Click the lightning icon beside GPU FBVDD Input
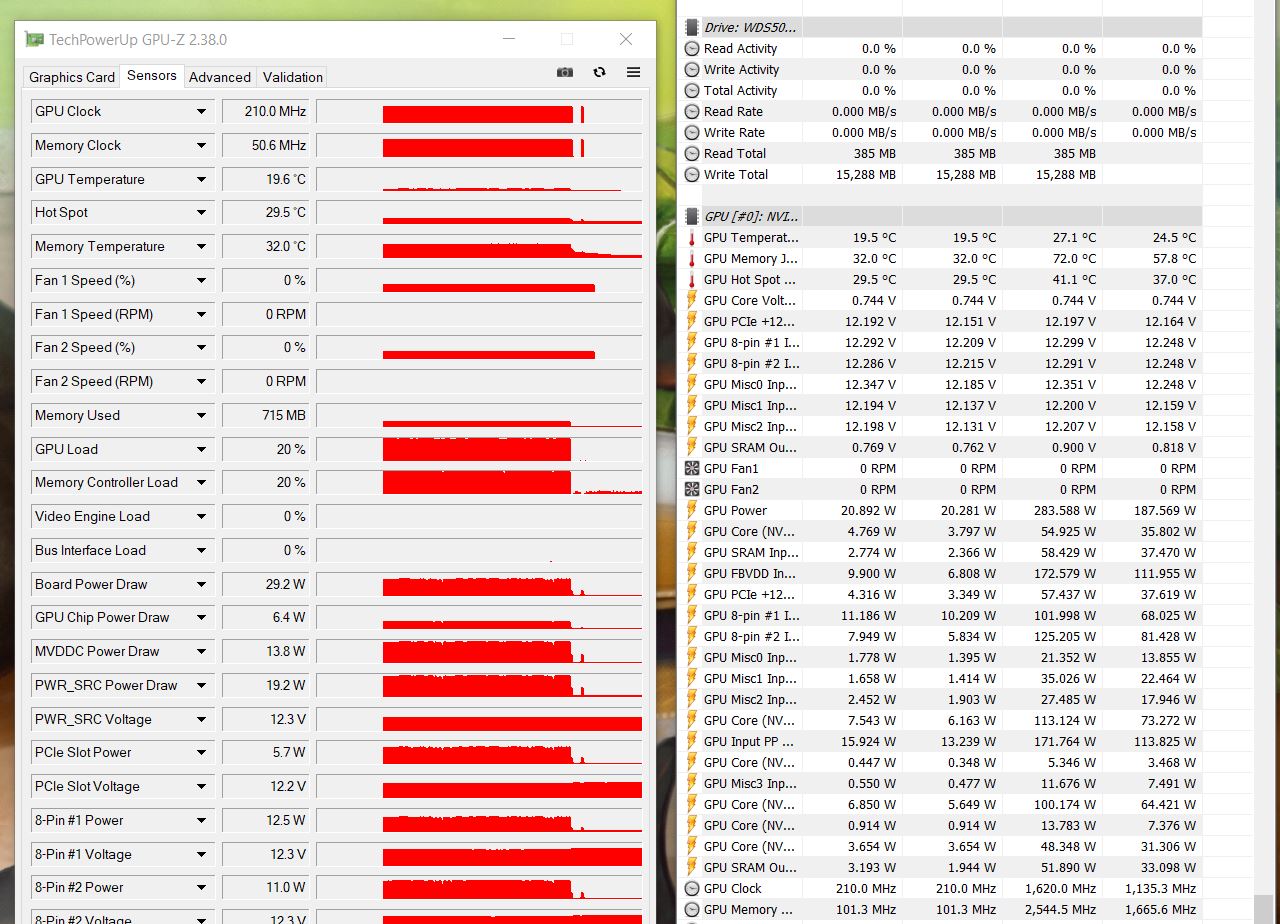This screenshot has height=924, width=1280. point(692,573)
